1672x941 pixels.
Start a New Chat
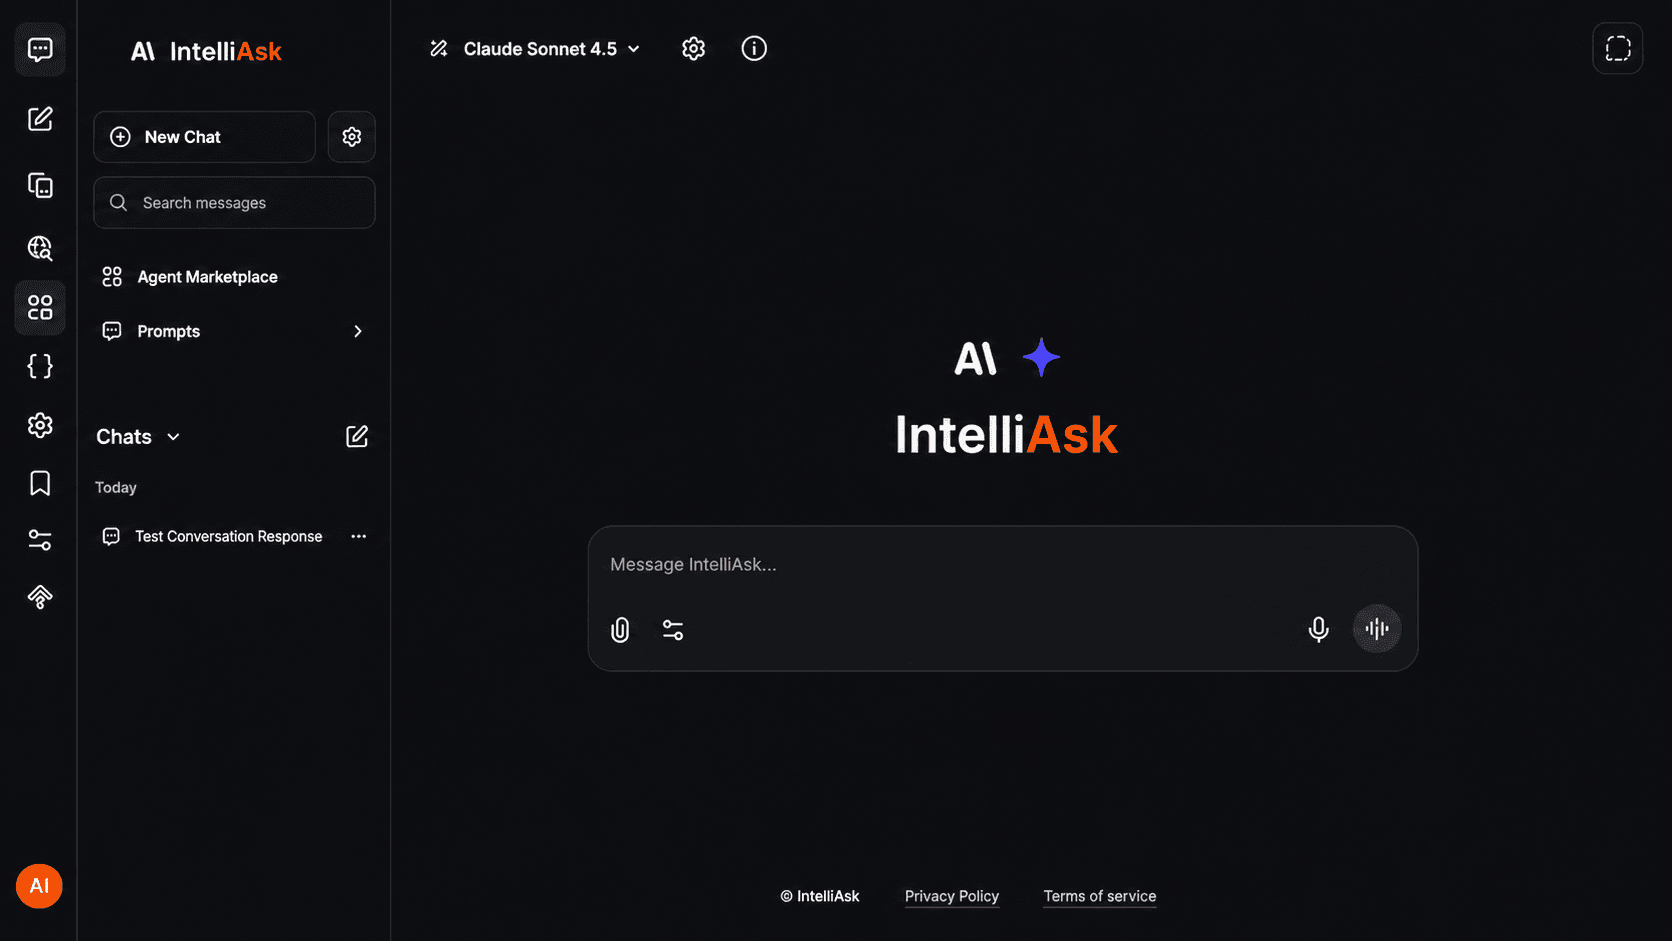pos(204,137)
